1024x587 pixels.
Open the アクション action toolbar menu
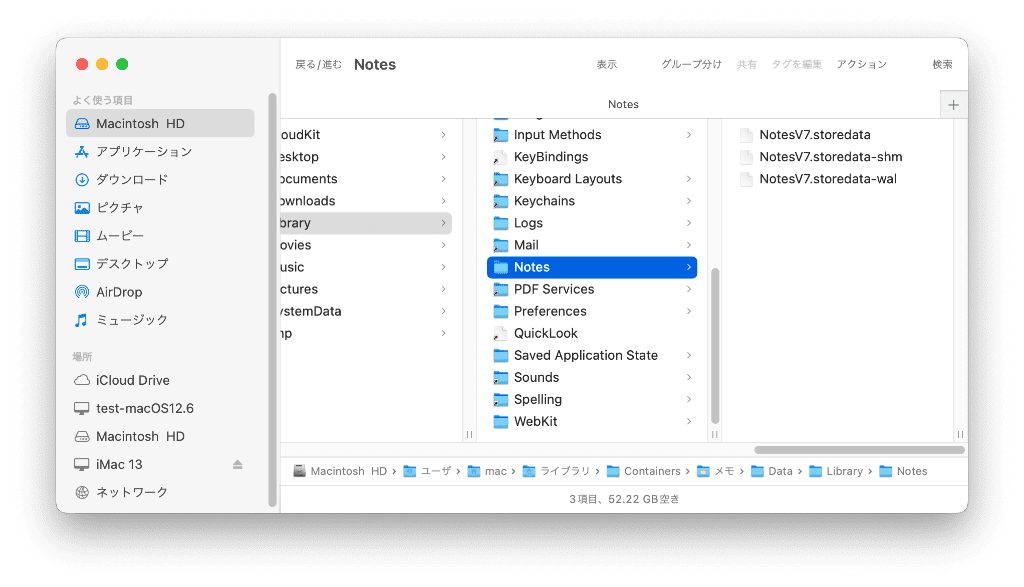[x=861, y=64]
